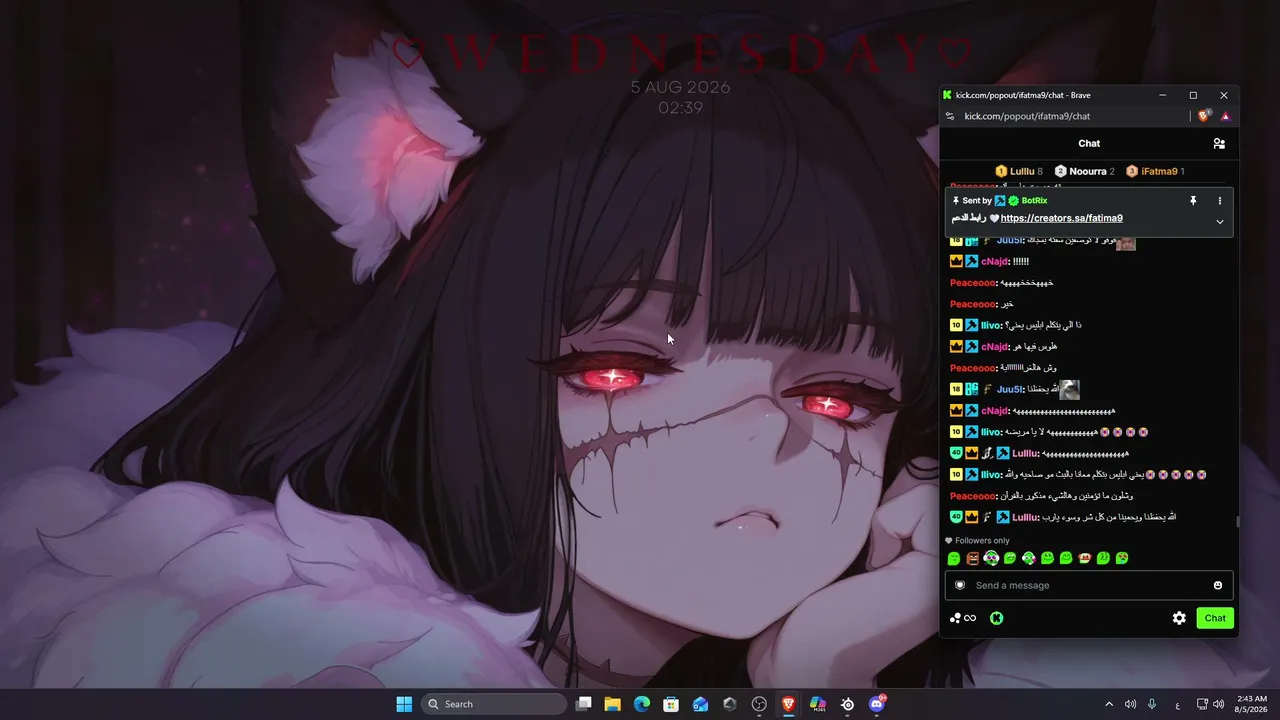
Task: Open Brave Rewards triangle icon
Action: [1225, 116]
